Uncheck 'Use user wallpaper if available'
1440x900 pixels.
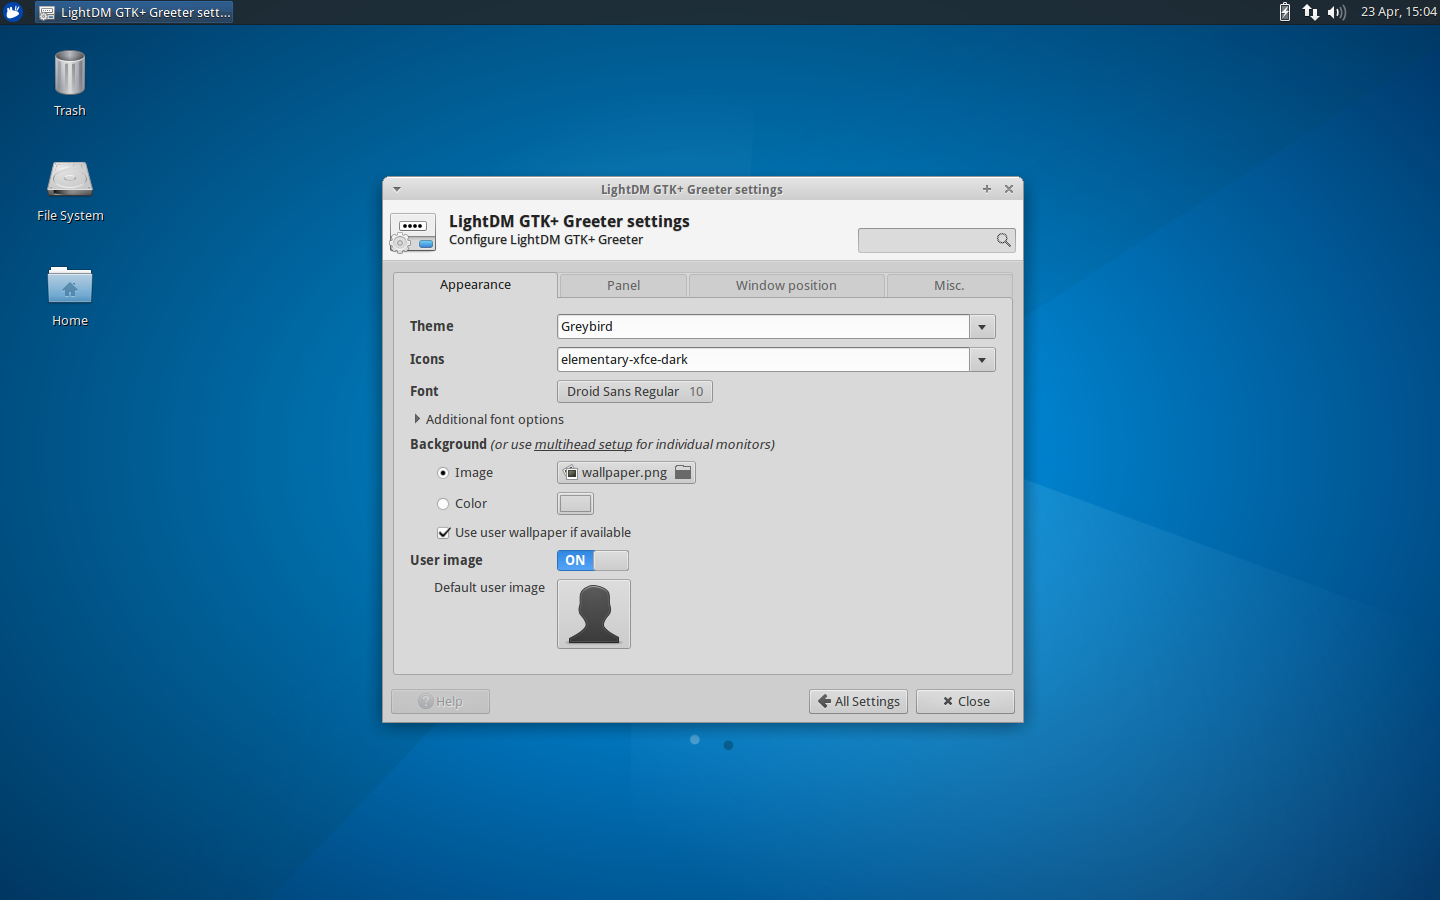[x=444, y=532]
